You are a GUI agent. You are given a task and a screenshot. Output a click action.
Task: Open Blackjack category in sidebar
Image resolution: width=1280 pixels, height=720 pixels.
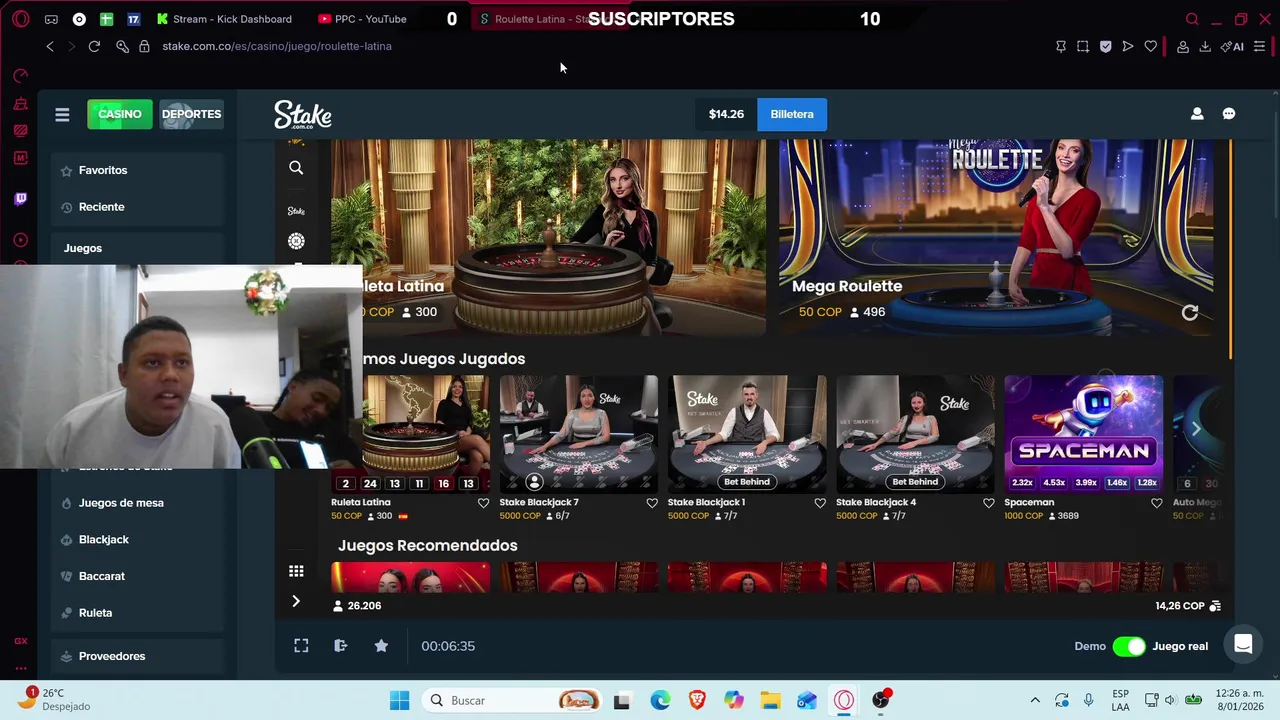138,540
